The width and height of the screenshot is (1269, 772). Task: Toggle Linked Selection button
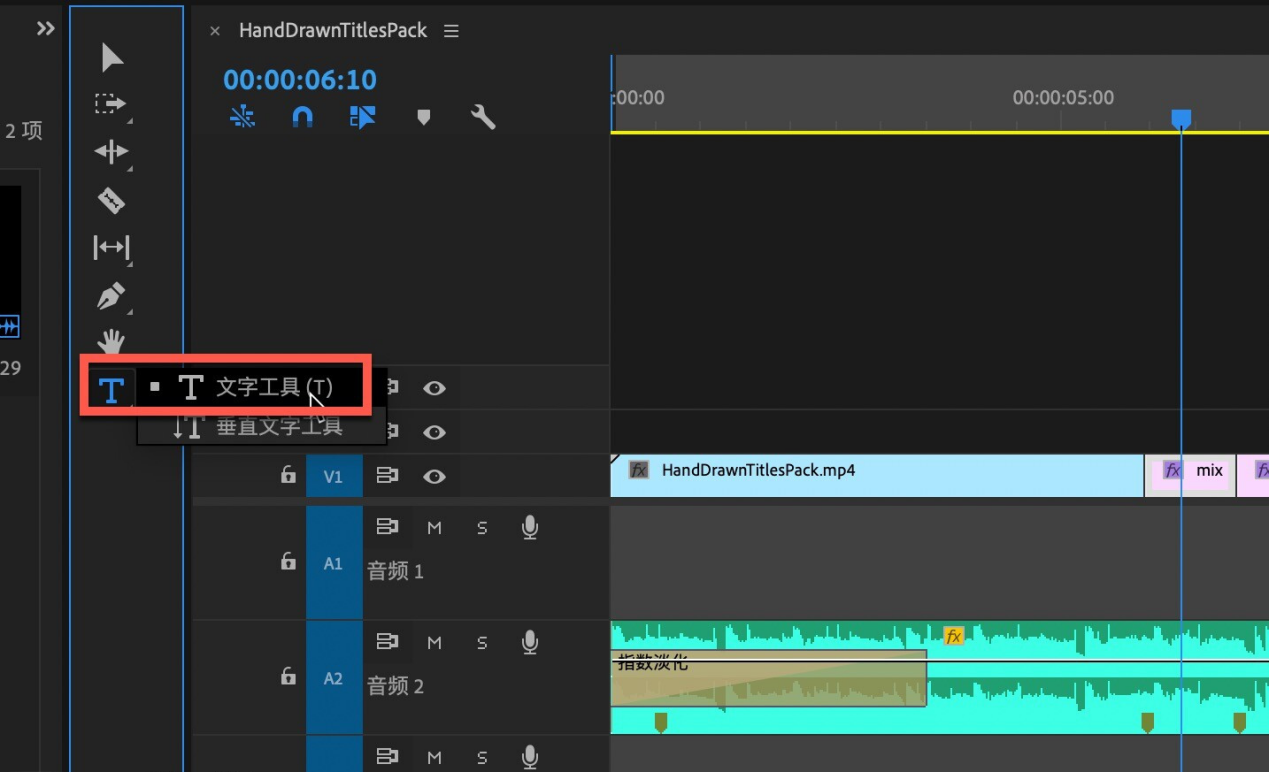[362, 118]
